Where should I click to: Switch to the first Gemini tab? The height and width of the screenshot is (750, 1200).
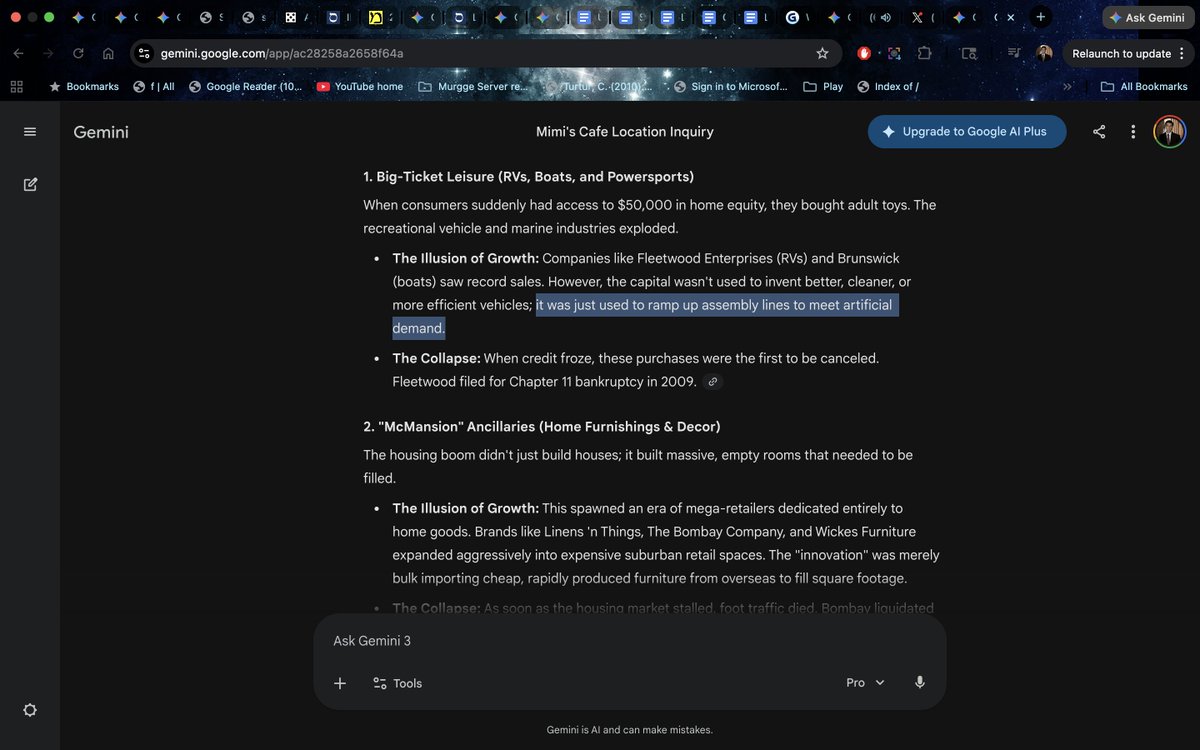[x=84, y=18]
